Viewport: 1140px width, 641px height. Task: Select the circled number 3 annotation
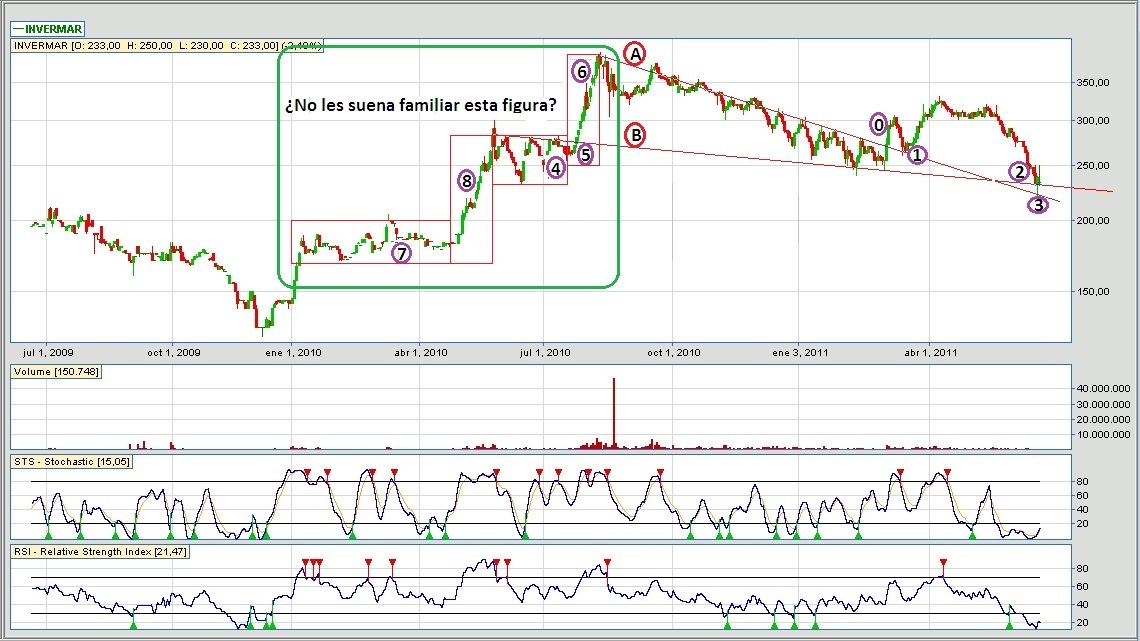point(1038,205)
